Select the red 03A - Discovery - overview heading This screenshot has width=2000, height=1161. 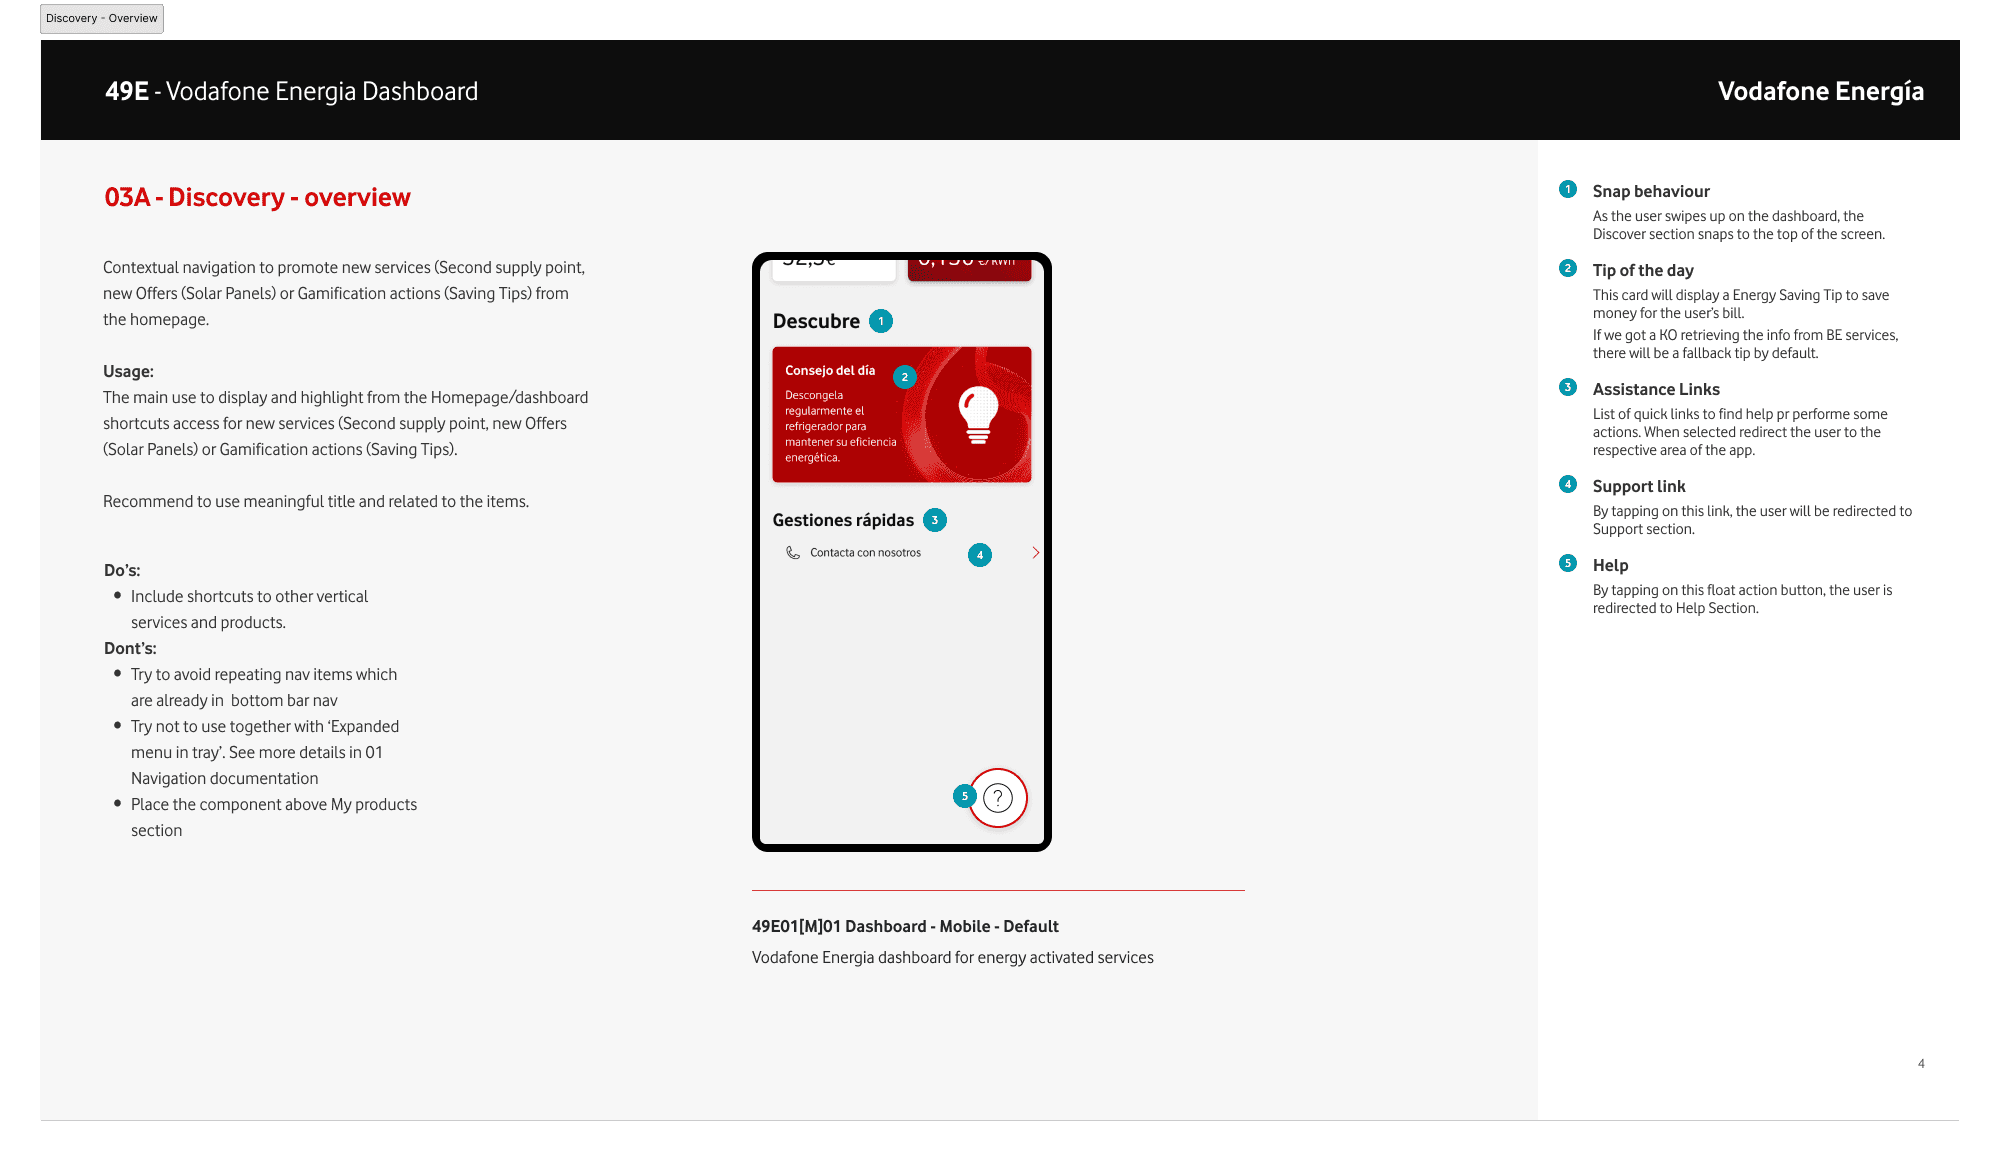(x=258, y=197)
